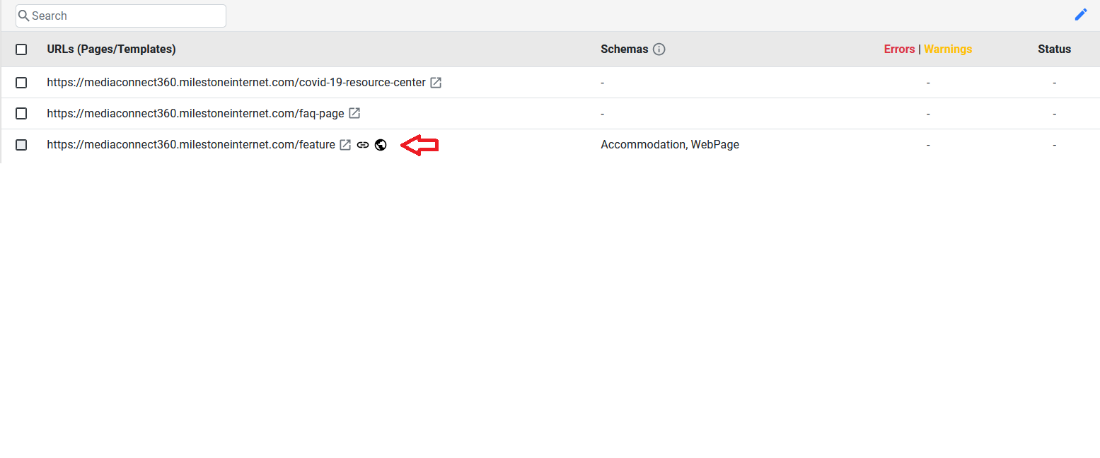The width and height of the screenshot is (1100, 458).
Task: Open the faq-page URL link
Action: [x=196, y=114]
